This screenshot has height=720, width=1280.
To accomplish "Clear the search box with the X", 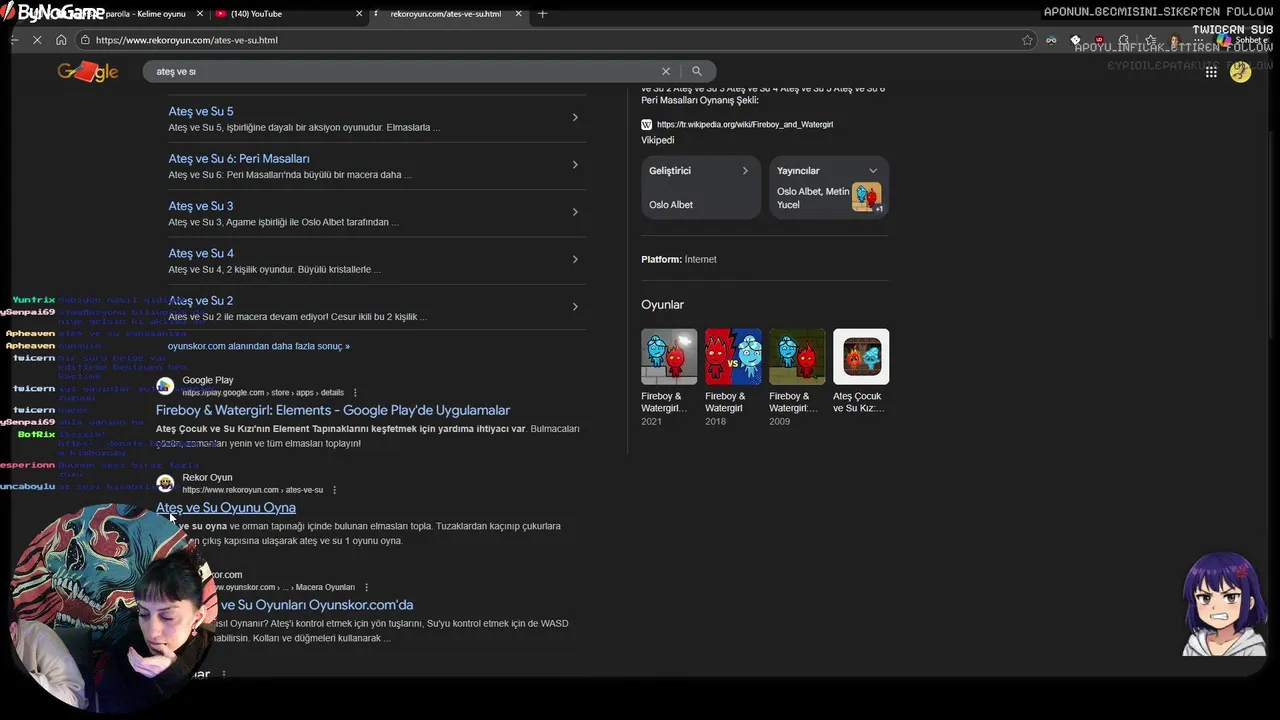I will pos(666,71).
